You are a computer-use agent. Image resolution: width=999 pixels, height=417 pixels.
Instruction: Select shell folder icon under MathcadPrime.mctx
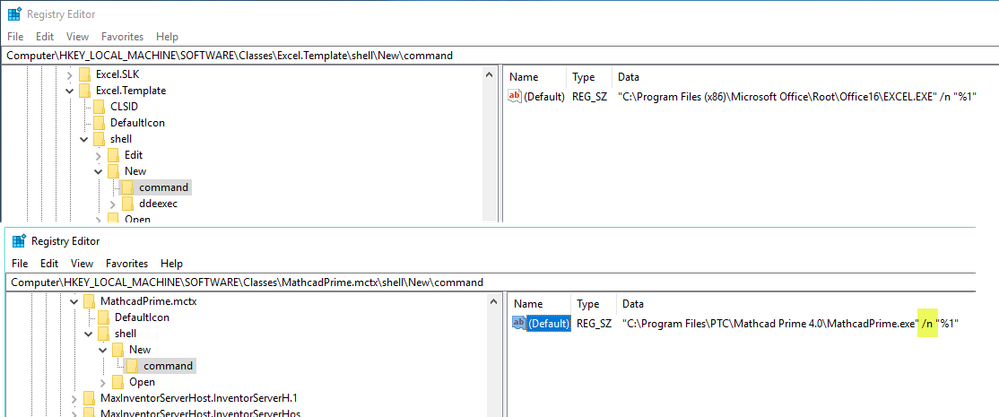(103, 334)
